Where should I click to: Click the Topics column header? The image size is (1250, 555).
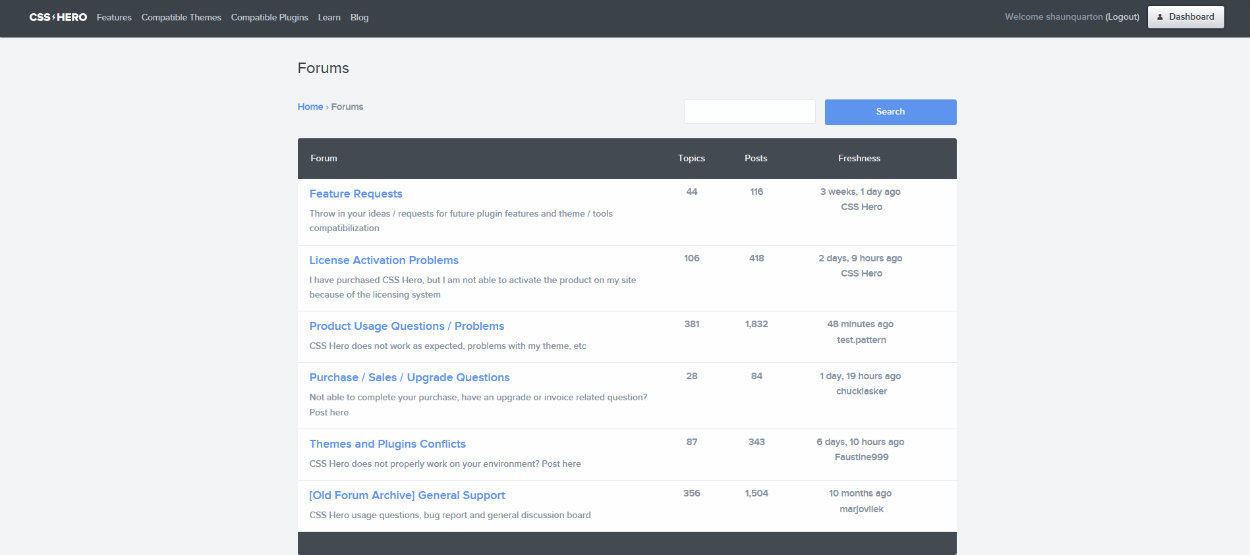pyautogui.click(x=691, y=158)
